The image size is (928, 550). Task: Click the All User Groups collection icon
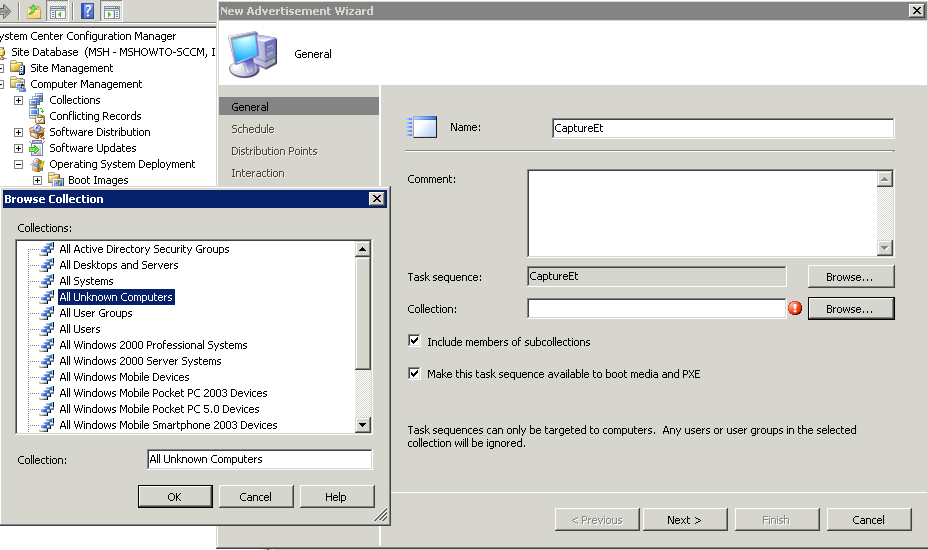click(x=47, y=313)
